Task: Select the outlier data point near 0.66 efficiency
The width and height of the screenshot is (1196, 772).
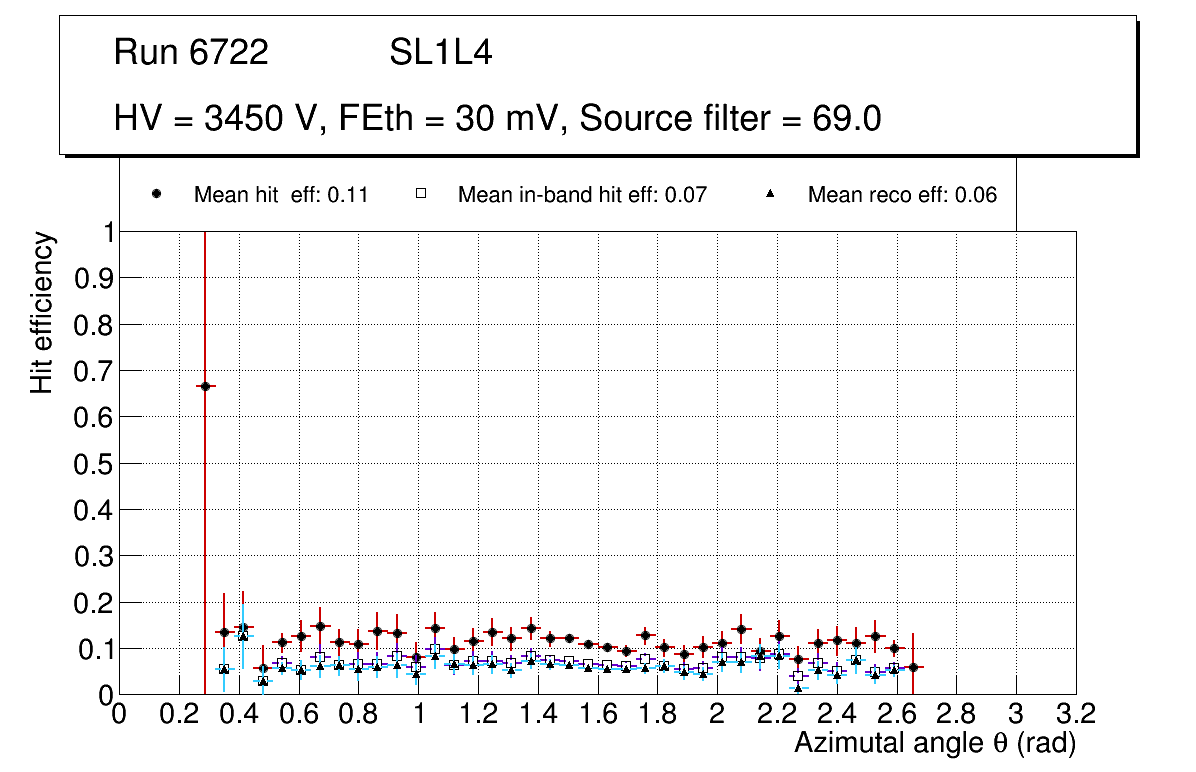Action: (x=205, y=386)
